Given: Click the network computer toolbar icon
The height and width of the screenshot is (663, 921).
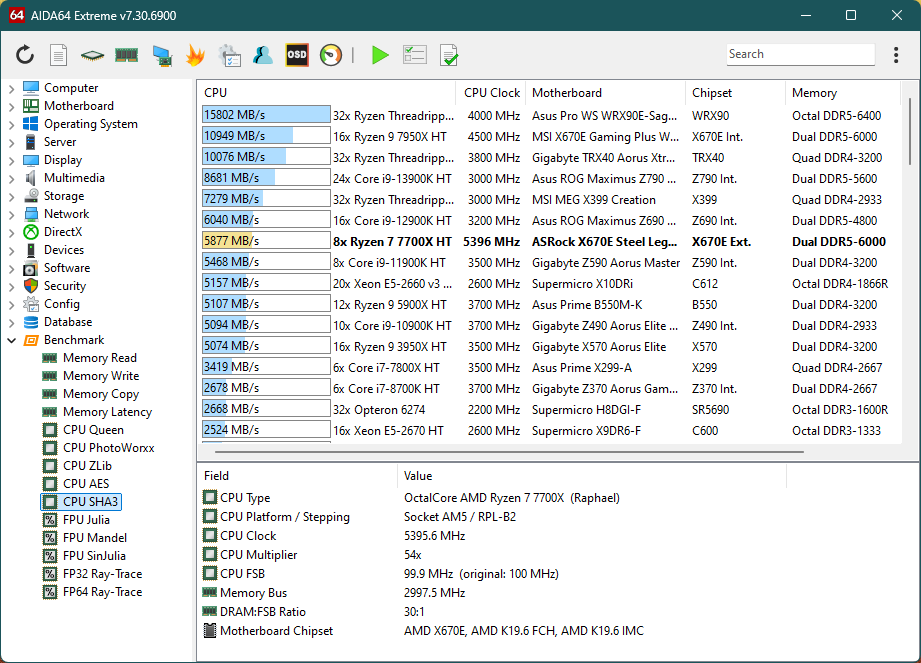Looking at the screenshot, I should click(x=162, y=55).
